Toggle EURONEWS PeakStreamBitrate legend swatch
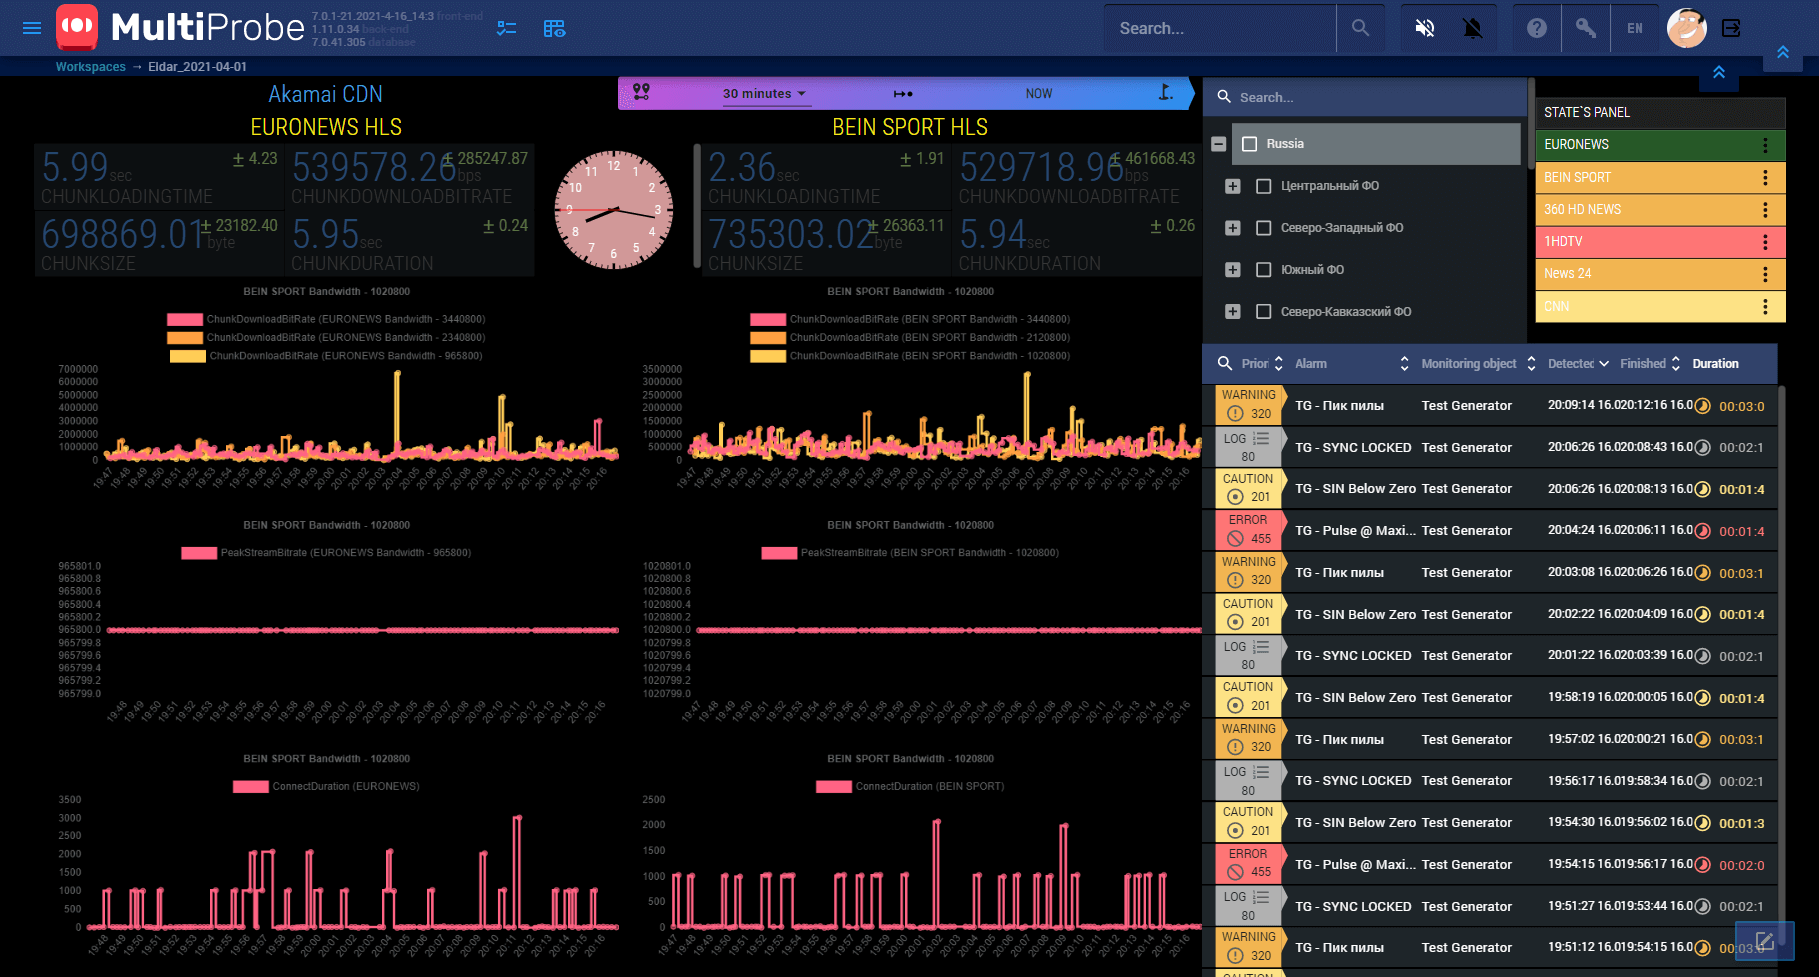Screen dimensions: 1819x977 click(x=199, y=553)
